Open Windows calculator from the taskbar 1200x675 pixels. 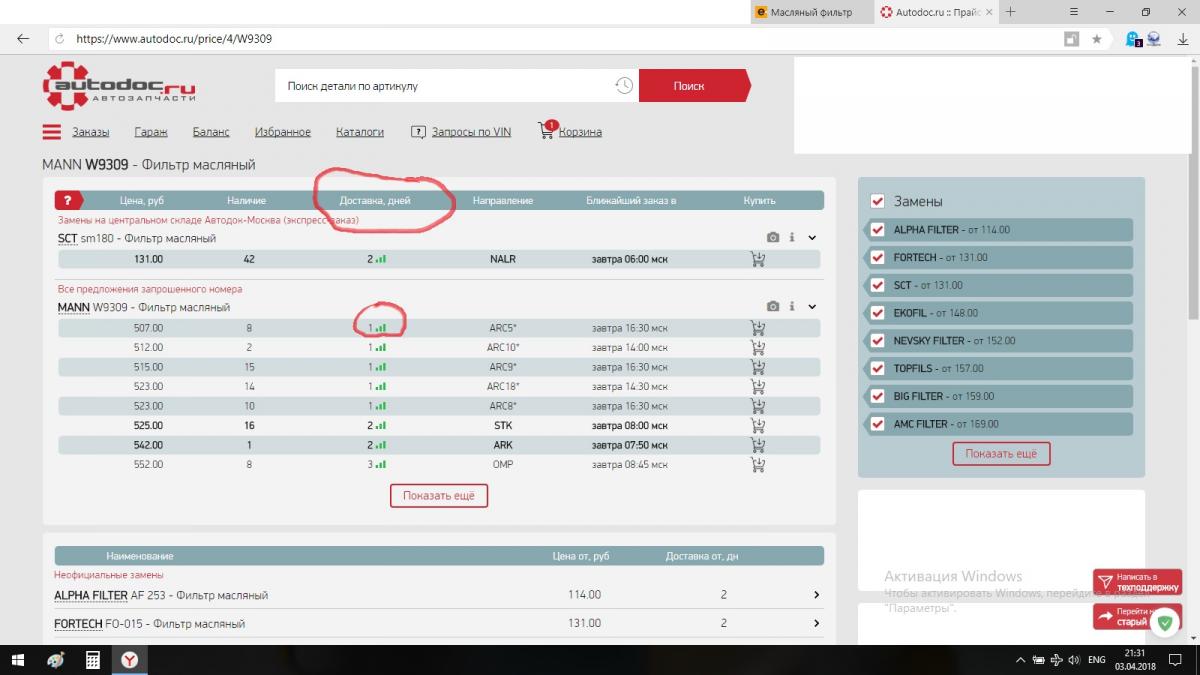[92, 660]
